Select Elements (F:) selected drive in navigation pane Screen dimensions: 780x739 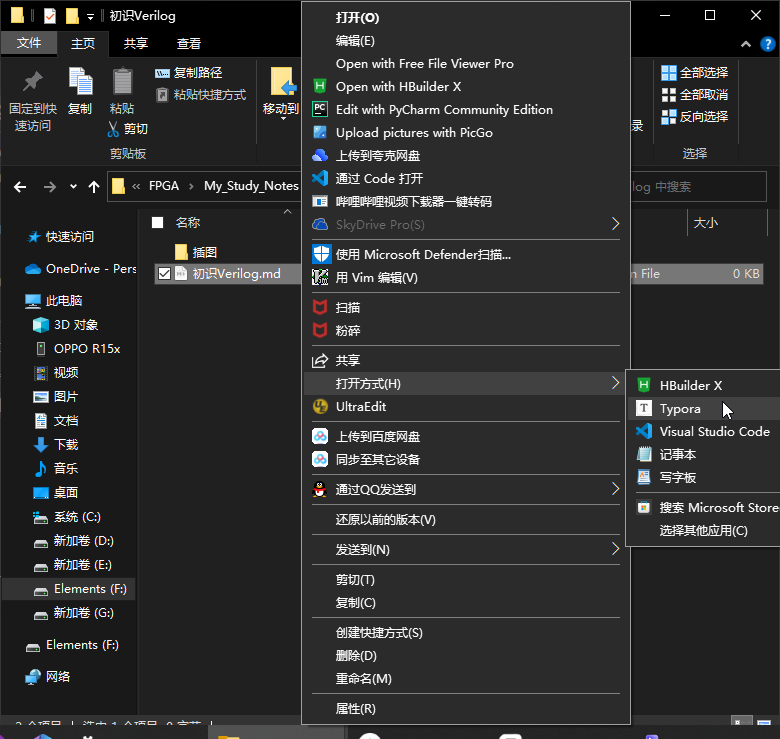[69, 589]
